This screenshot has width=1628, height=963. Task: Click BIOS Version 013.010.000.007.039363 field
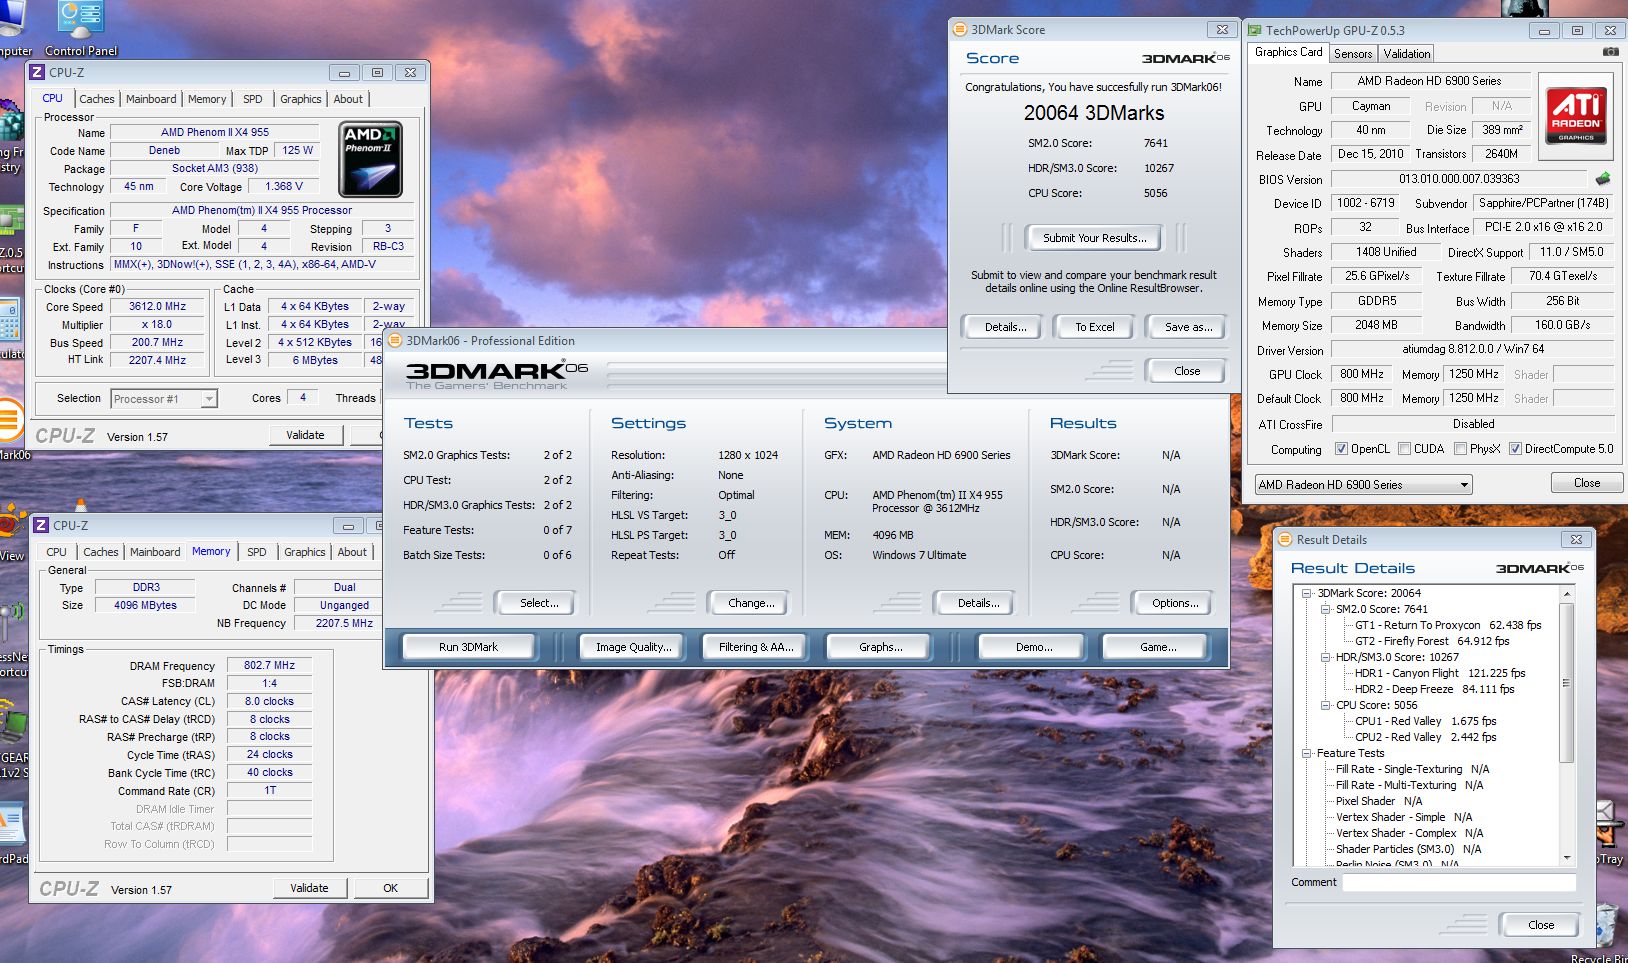point(1459,179)
